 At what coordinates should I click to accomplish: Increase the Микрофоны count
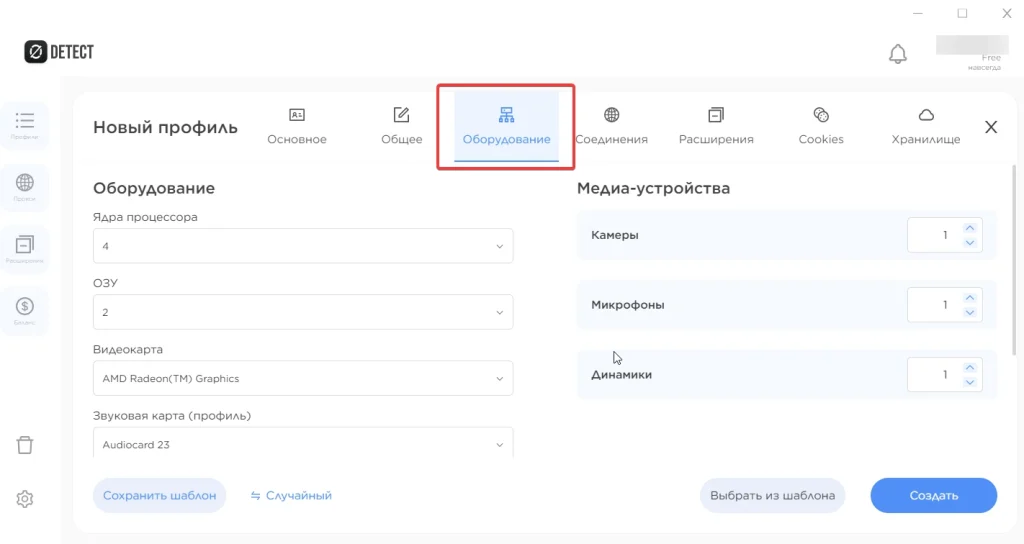(x=970, y=298)
